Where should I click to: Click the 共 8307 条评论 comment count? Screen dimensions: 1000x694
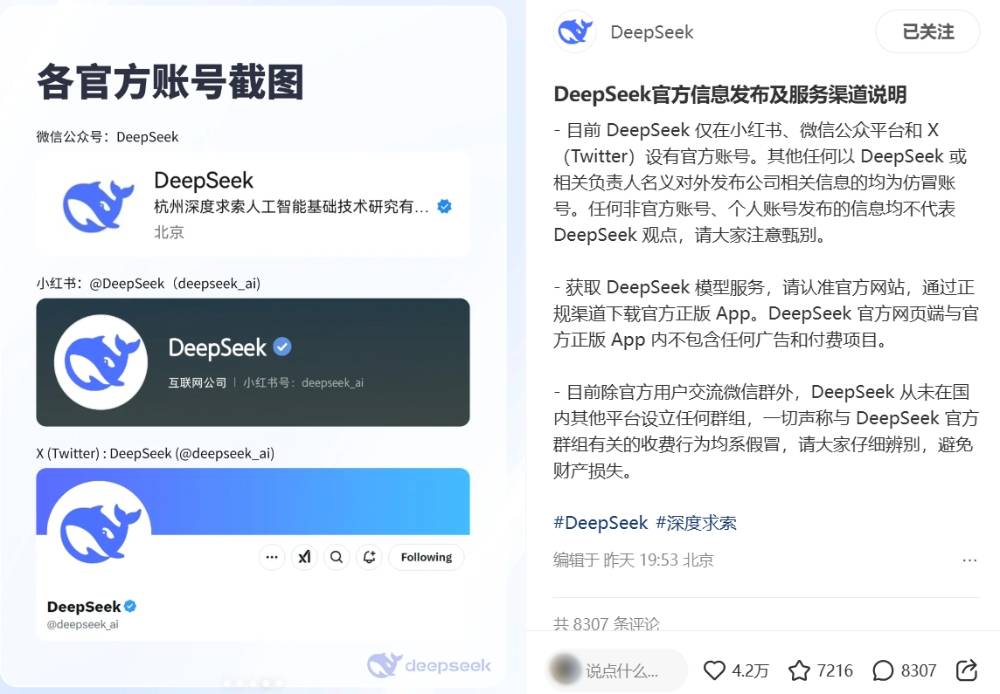[606, 623]
